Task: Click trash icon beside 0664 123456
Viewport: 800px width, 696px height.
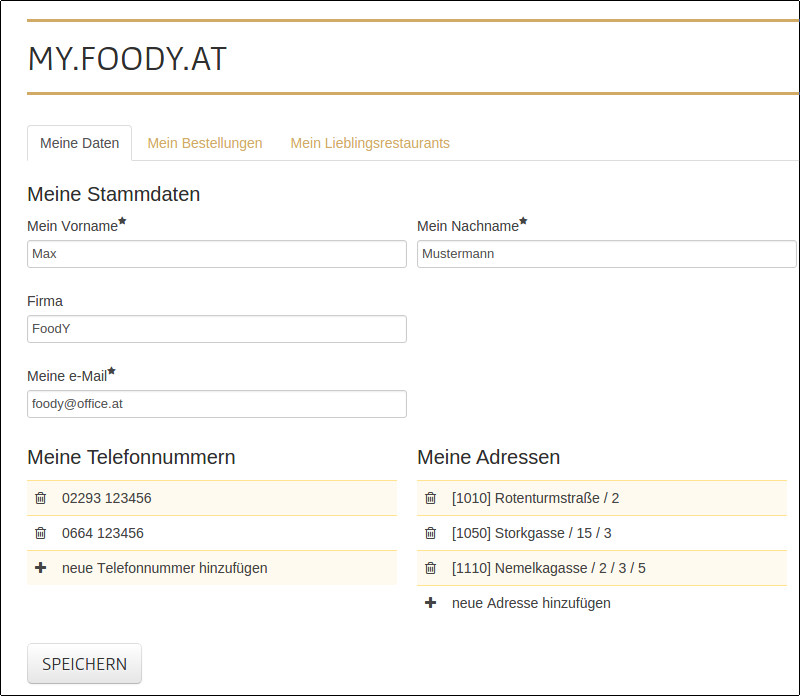Action: 41,533
